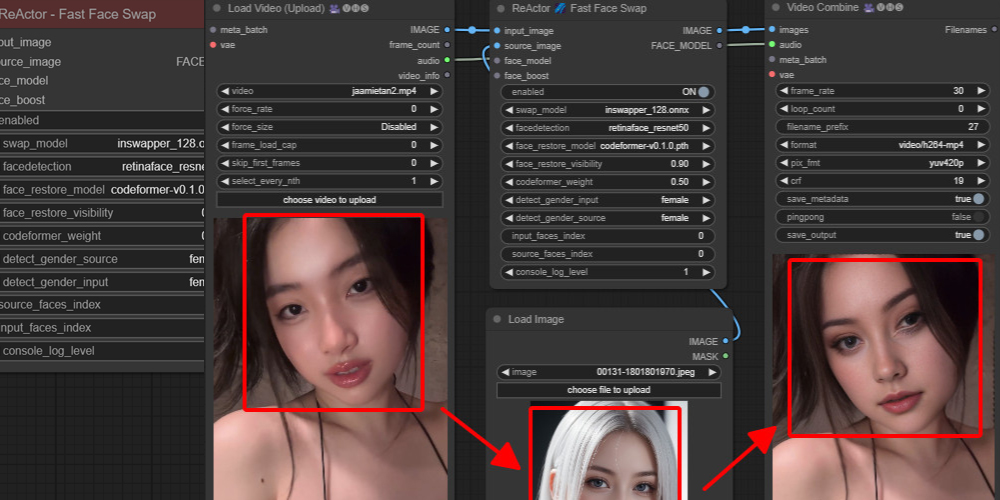Click codeformer_weight row in left ReActor panel
Viewport: 1000px width, 500px height.
[102, 236]
